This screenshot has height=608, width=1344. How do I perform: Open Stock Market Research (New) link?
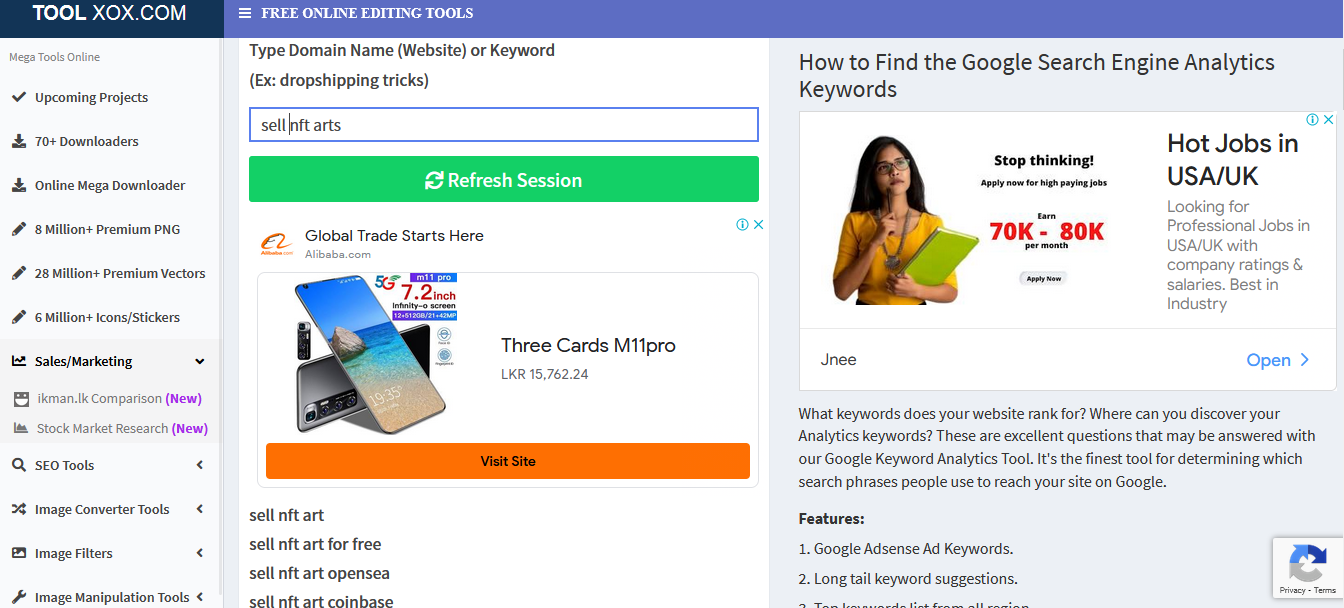click(122, 428)
